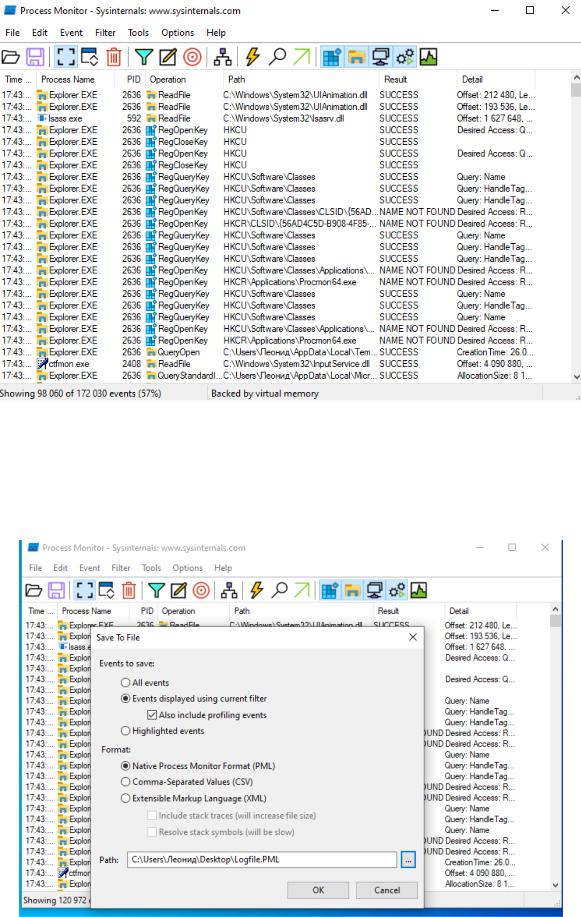Click Find magnifier icon in the window without dialog
The width and height of the screenshot is (581, 917).
[277, 57]
